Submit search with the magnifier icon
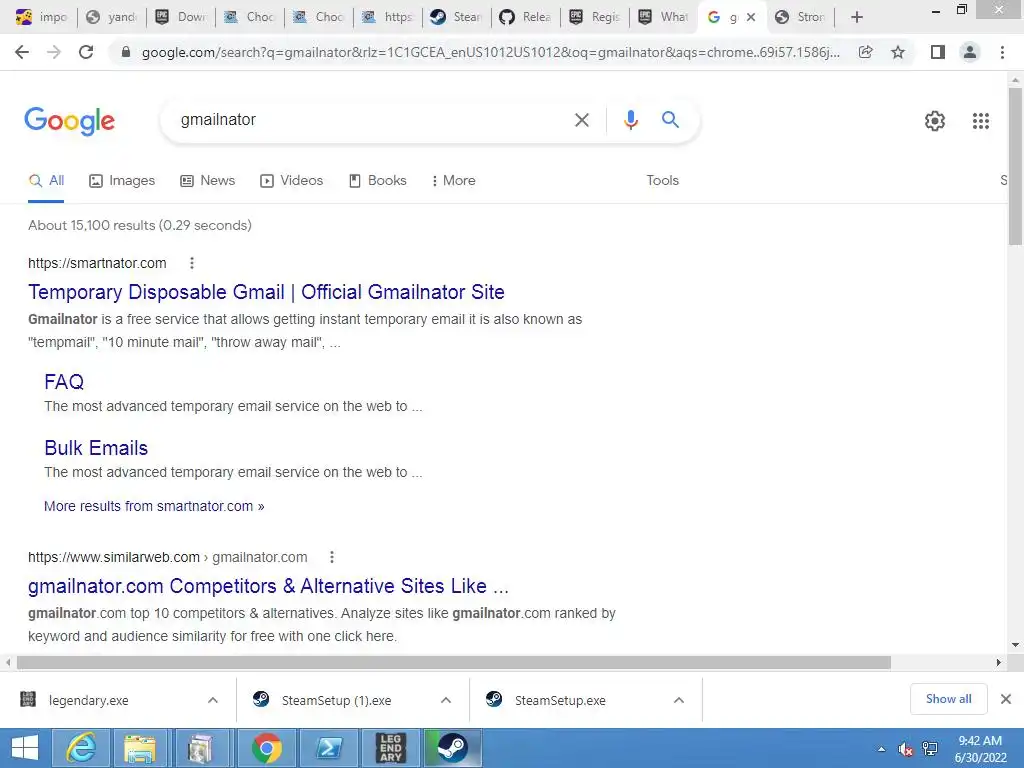This screenshot has height=768, width=1024. pos(670,120)
